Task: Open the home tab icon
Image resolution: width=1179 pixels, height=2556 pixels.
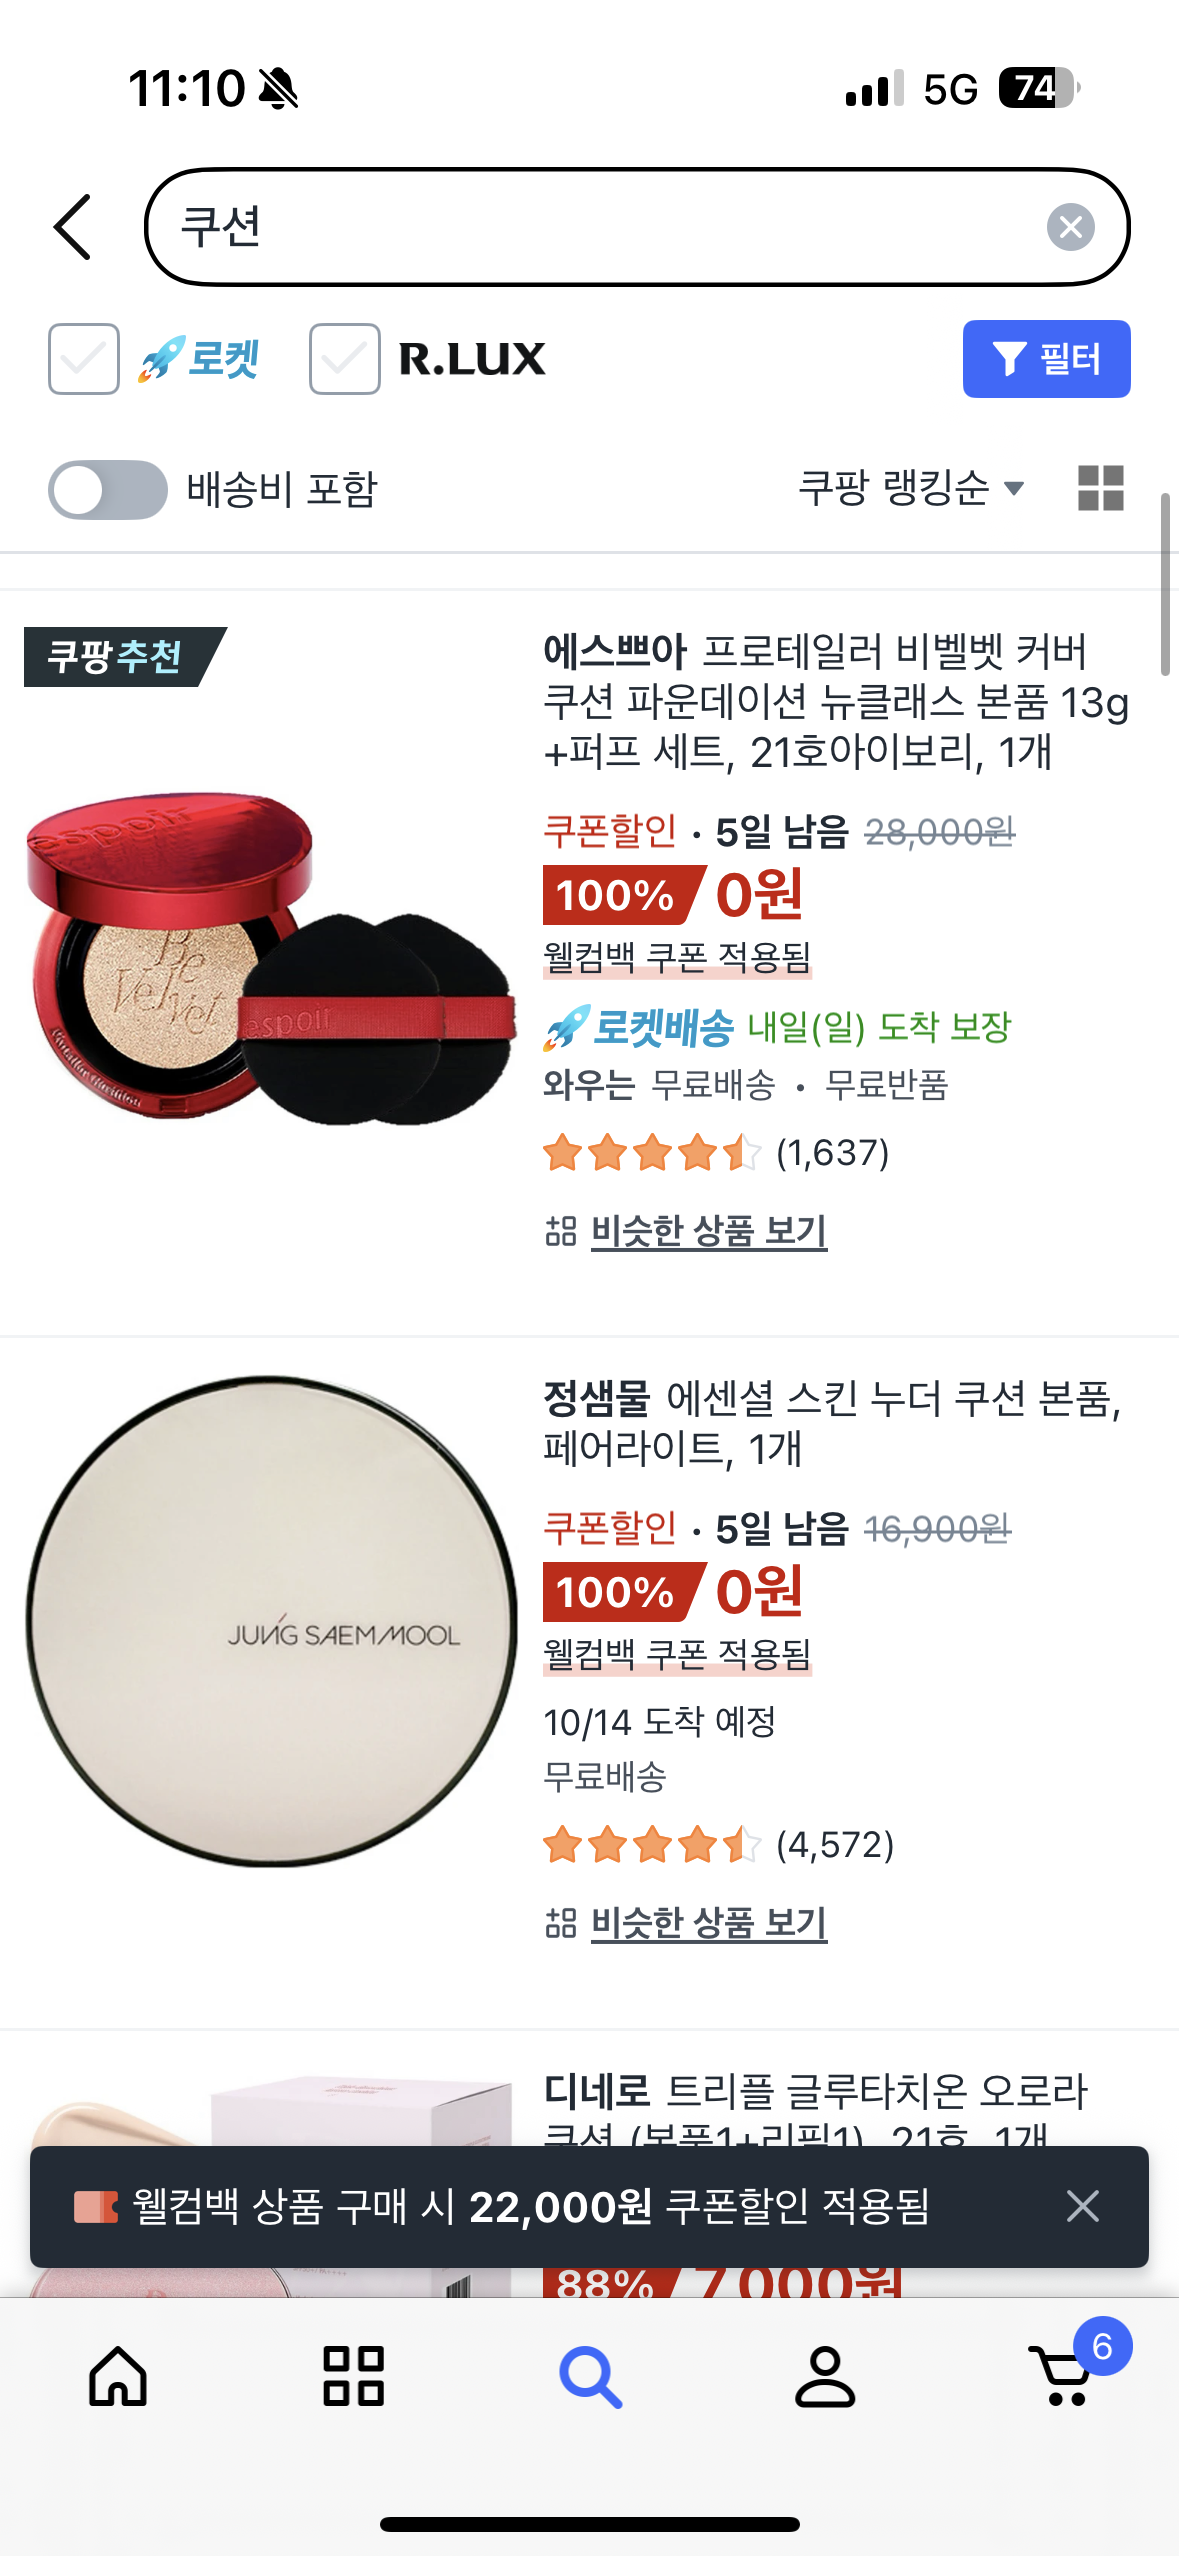Action: 118,2375
